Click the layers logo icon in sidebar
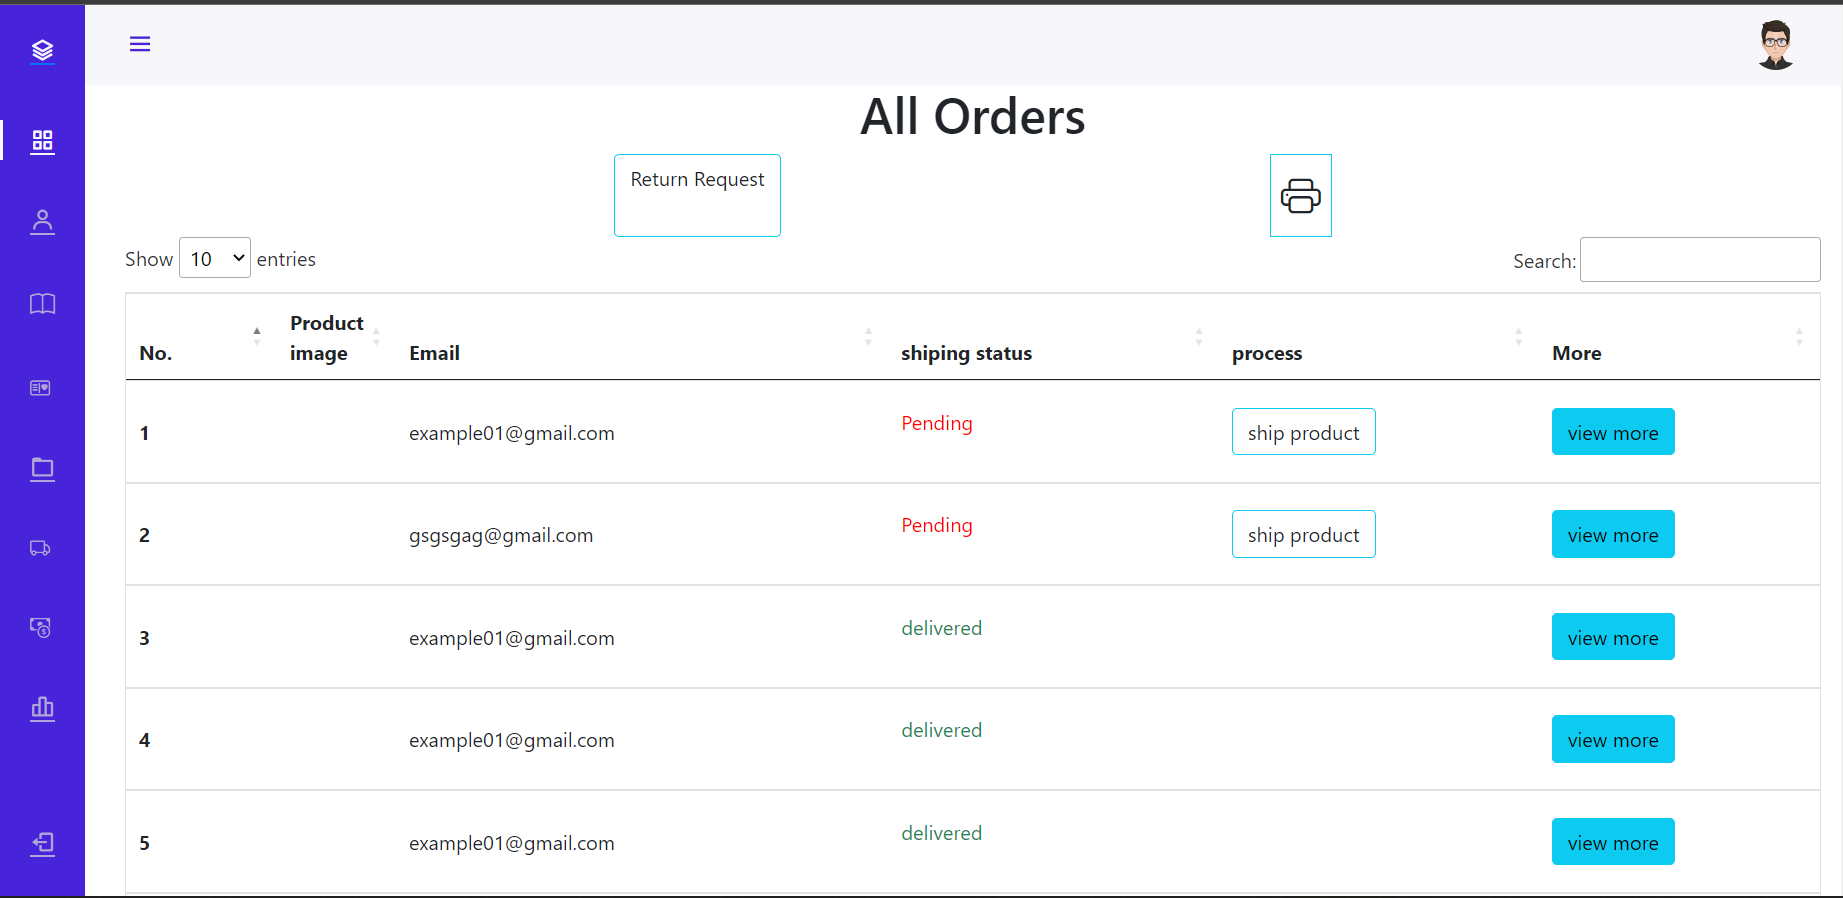The height and width of the screenshot is (898, 1843). coord(42,50)
